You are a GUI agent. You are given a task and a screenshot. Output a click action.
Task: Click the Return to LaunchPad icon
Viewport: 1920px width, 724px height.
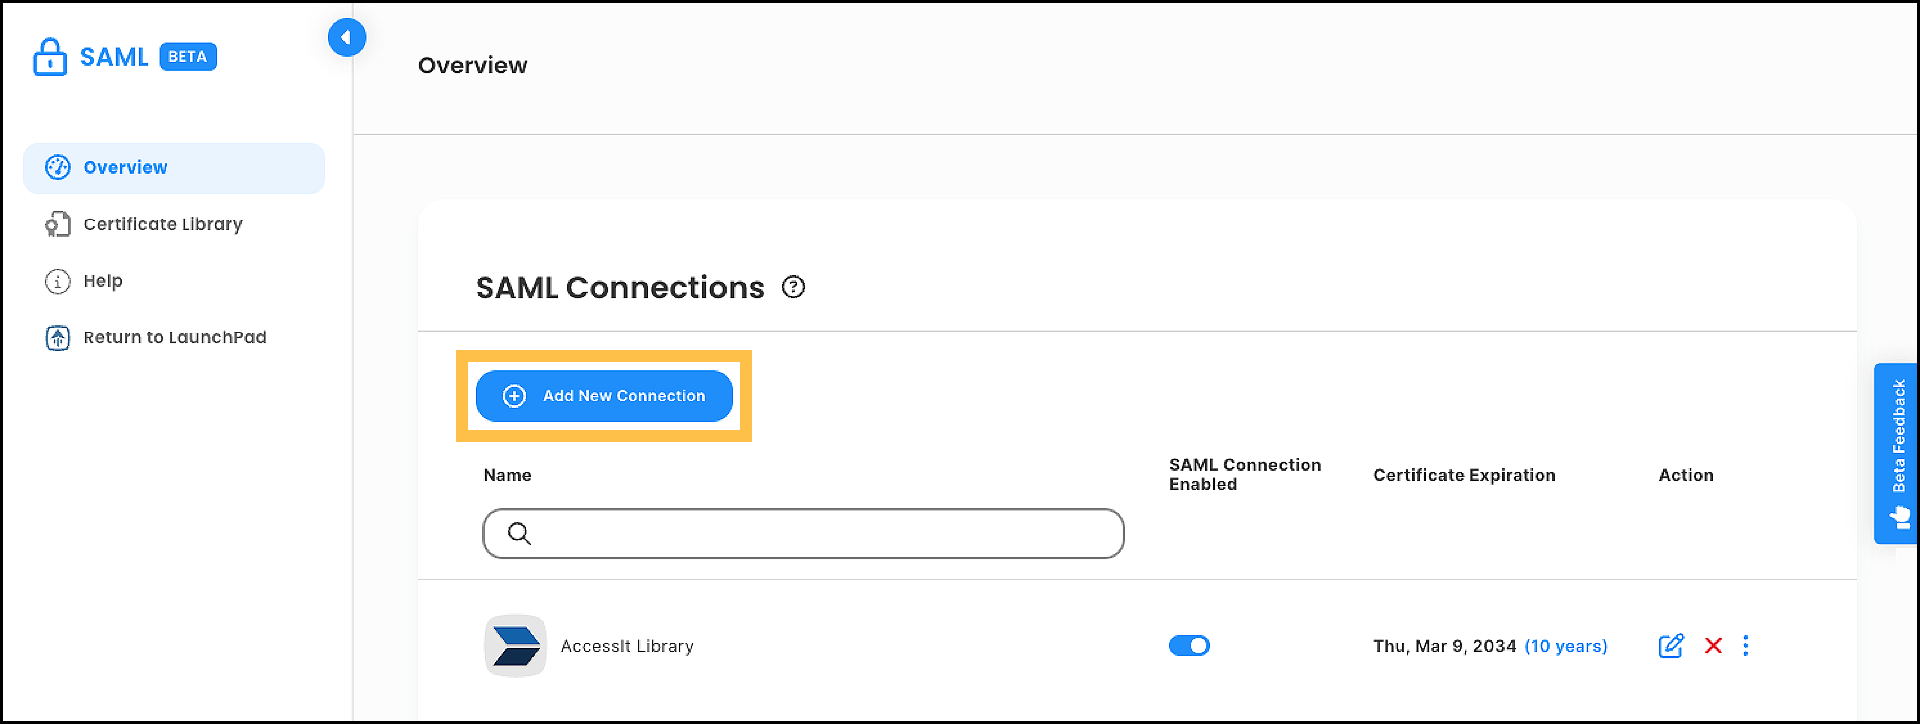(58, 338)
